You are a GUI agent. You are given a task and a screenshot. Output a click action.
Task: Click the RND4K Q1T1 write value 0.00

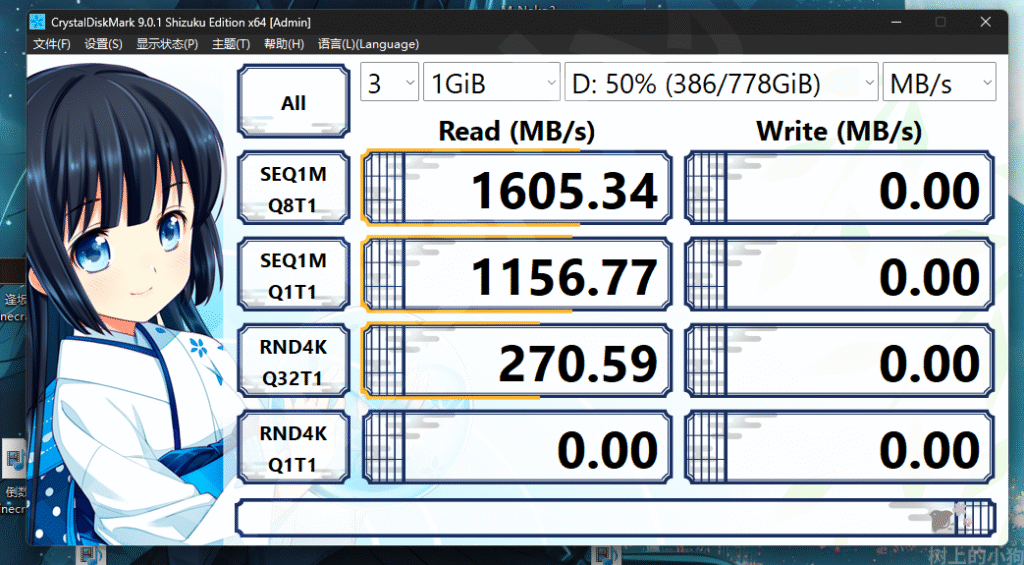click(x=839, y=448)
